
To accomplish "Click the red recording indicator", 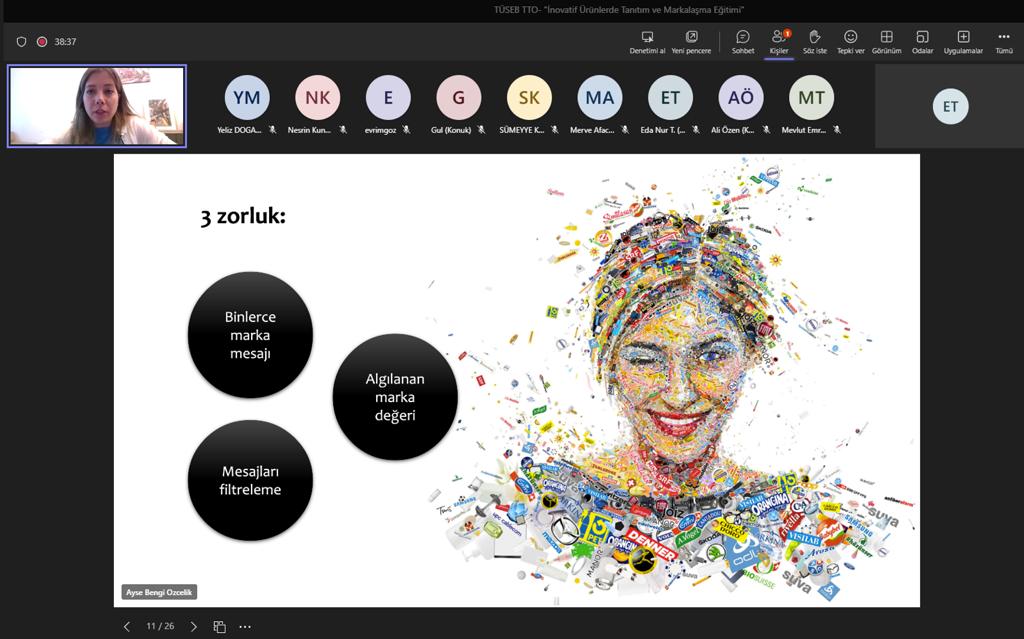I will coord(42,42).
